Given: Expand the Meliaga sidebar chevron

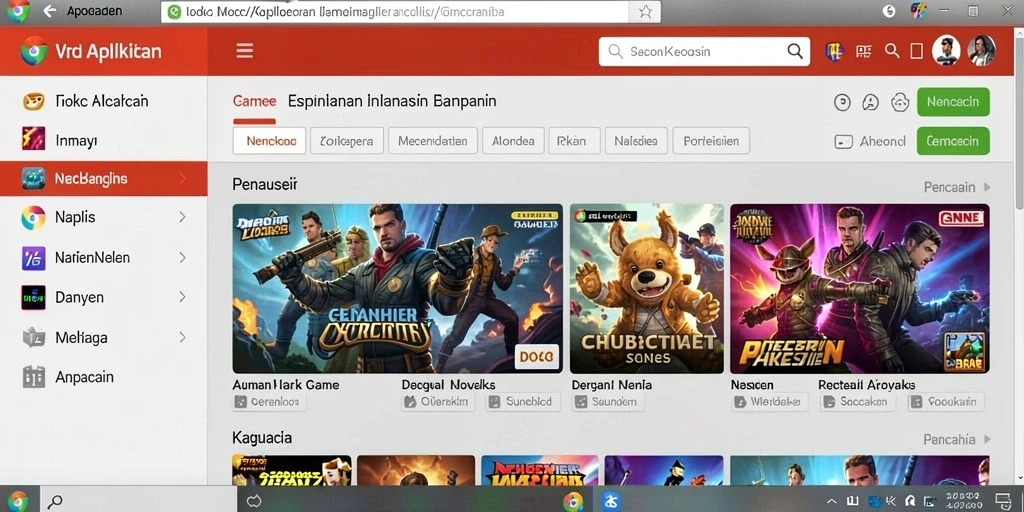Looking at the screenshot, I should (182, 338).
